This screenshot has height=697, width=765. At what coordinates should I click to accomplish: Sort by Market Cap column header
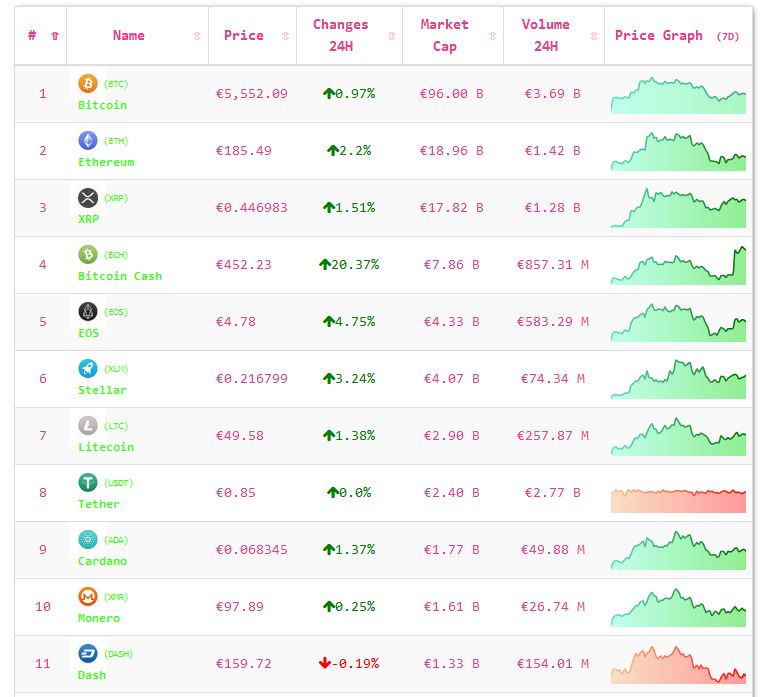point(444,35)
